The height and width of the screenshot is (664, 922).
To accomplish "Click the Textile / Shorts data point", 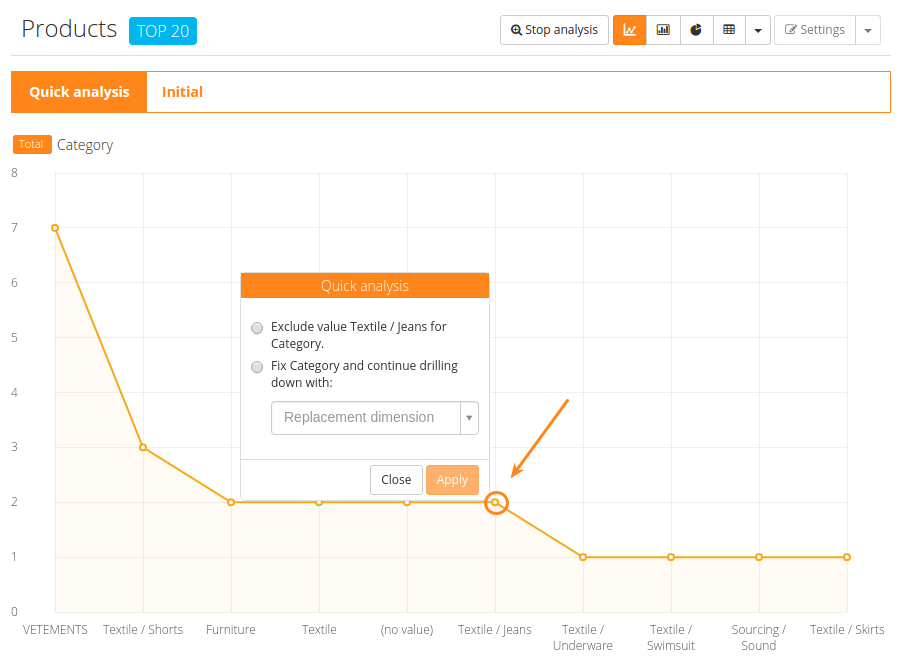I will (x=143, y=447).
